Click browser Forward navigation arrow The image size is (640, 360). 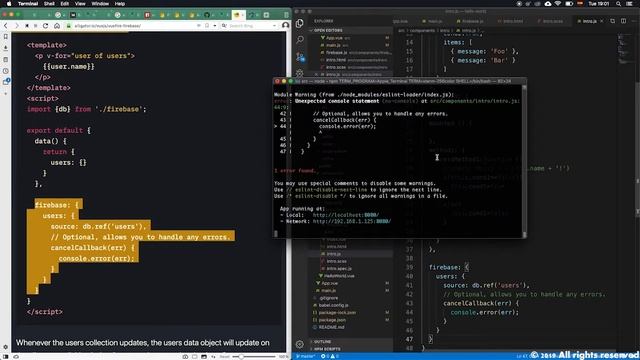(16, 26)
